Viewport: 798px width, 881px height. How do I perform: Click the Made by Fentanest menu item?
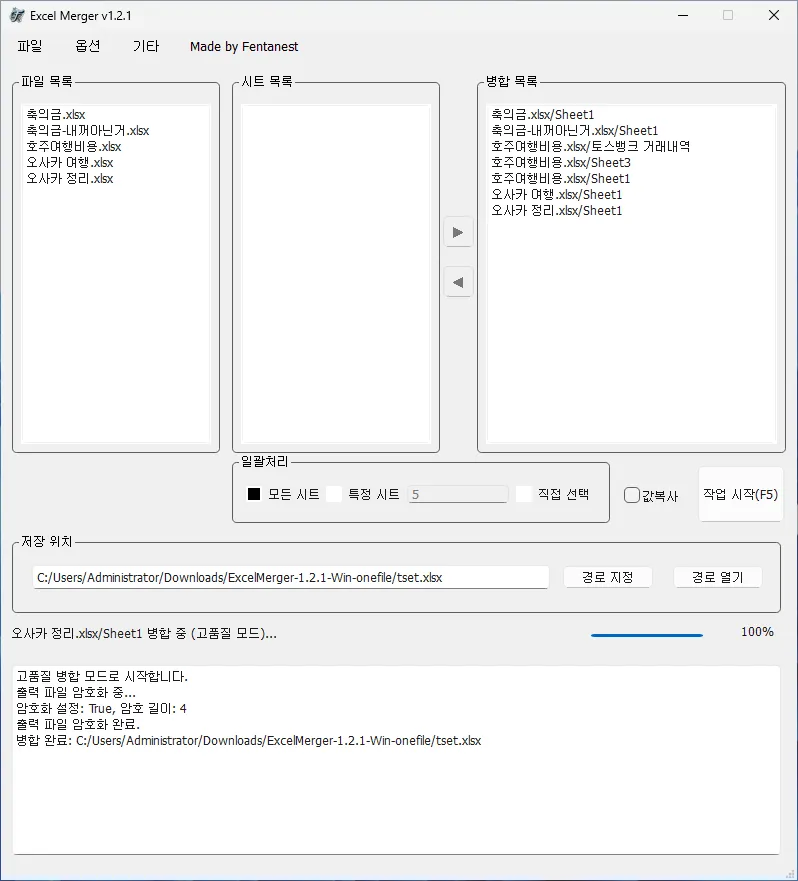[244, 47]
